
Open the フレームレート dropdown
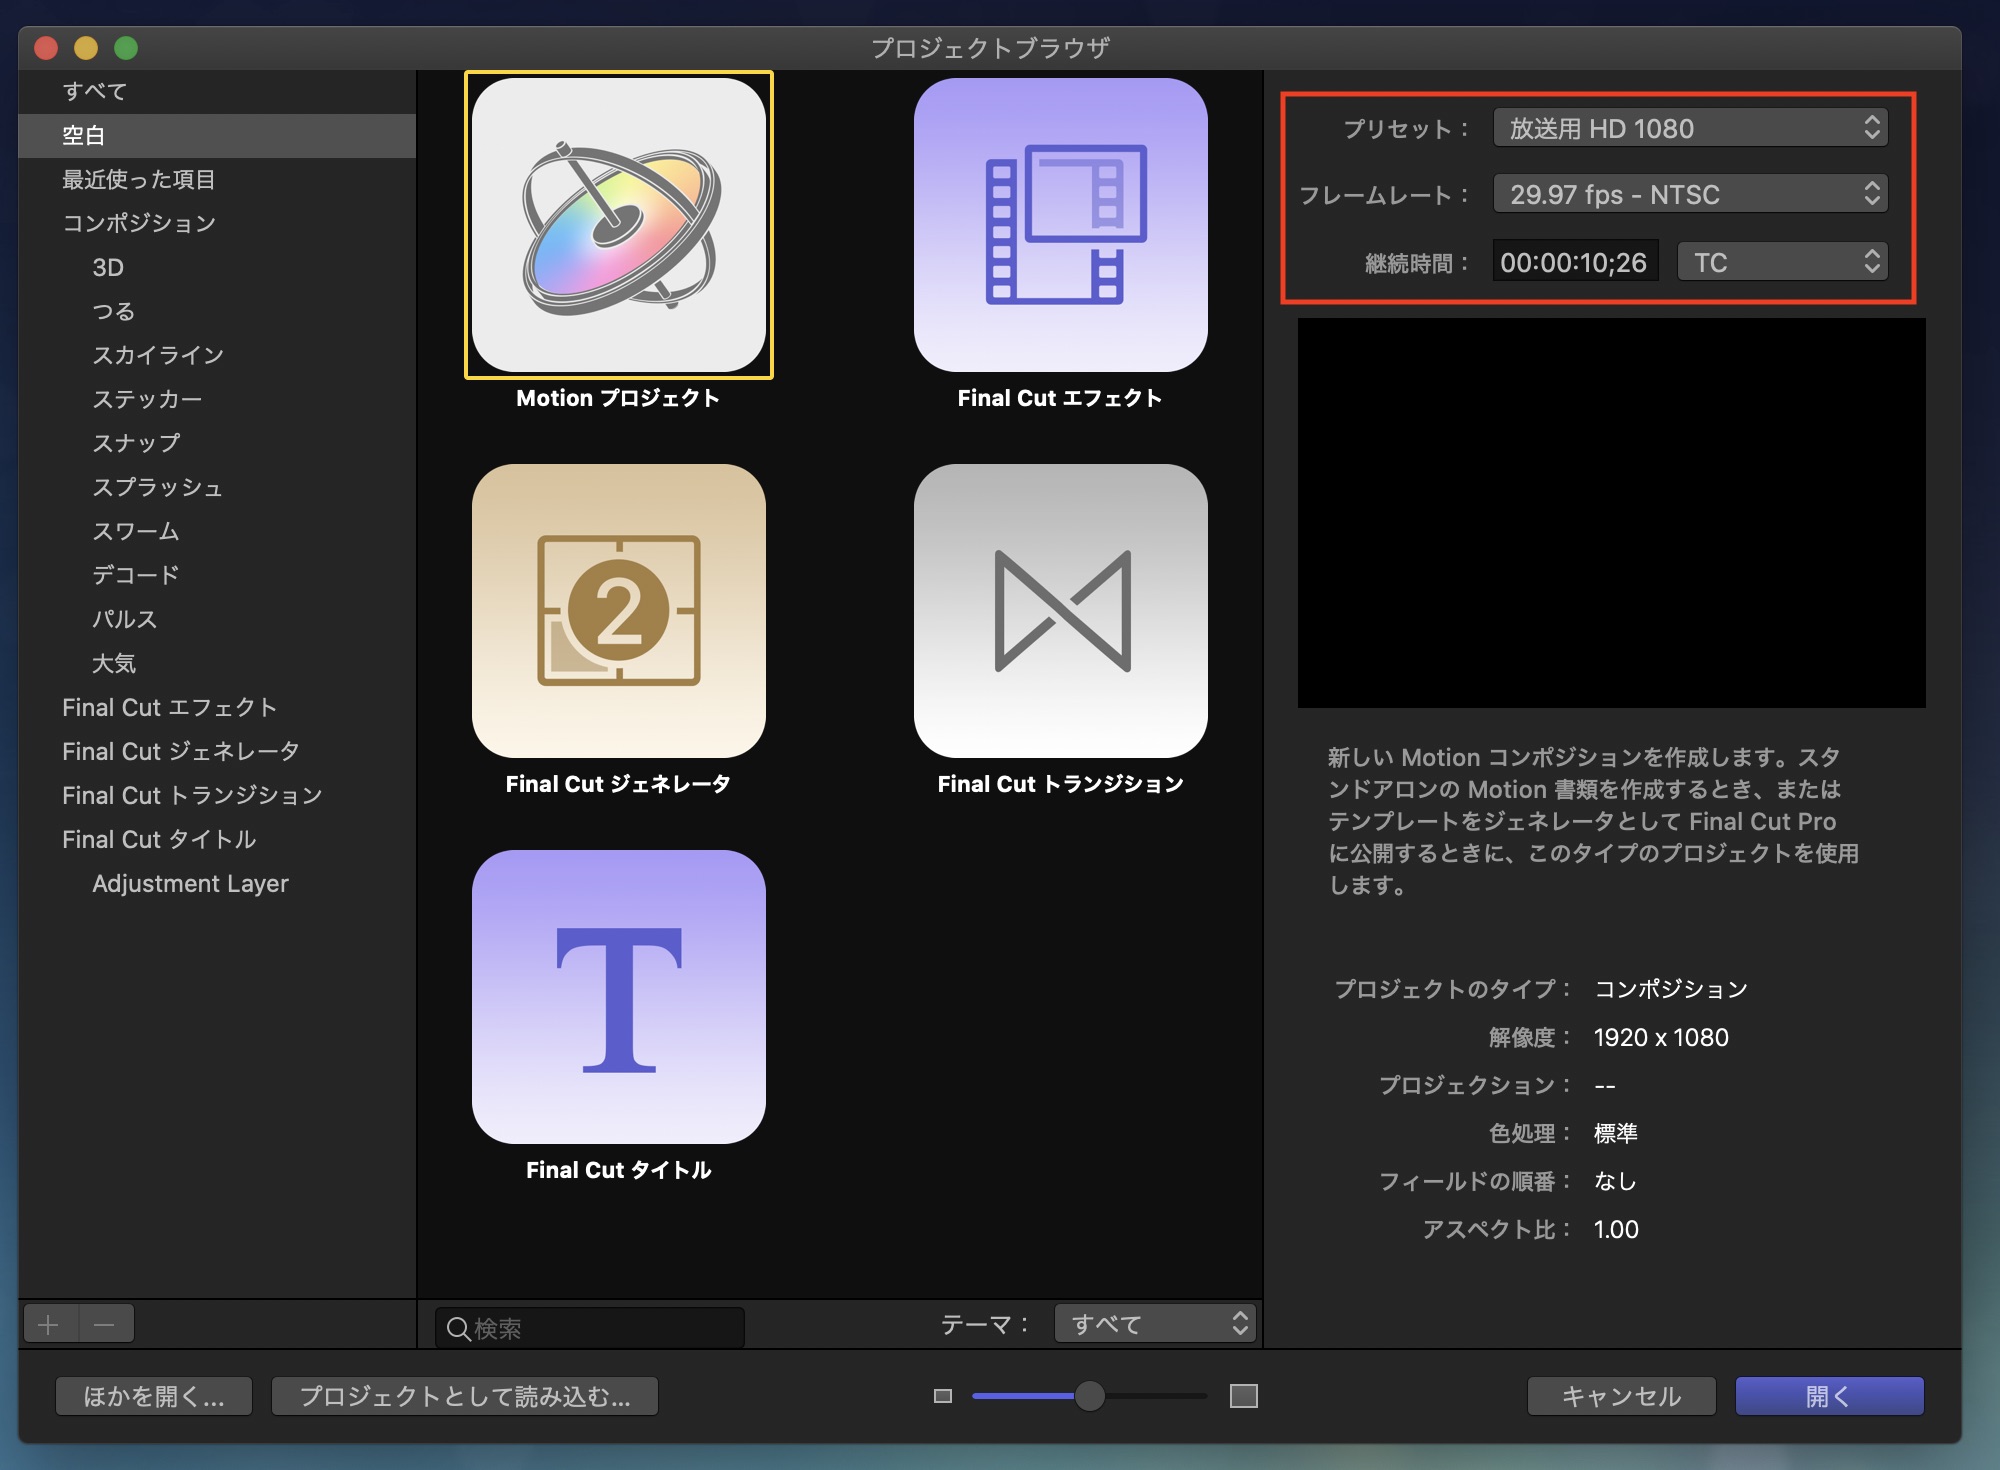[1690, 194]
